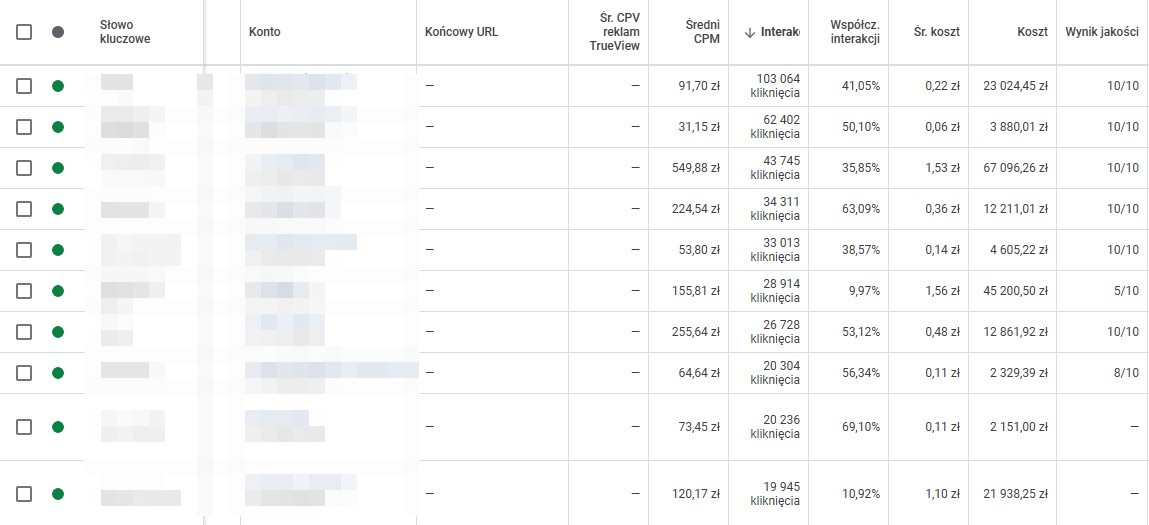This screenshot has height=525, width=1149.
Task: Select the row with cost 23 024,45 zł
Action: click(24, 86)
